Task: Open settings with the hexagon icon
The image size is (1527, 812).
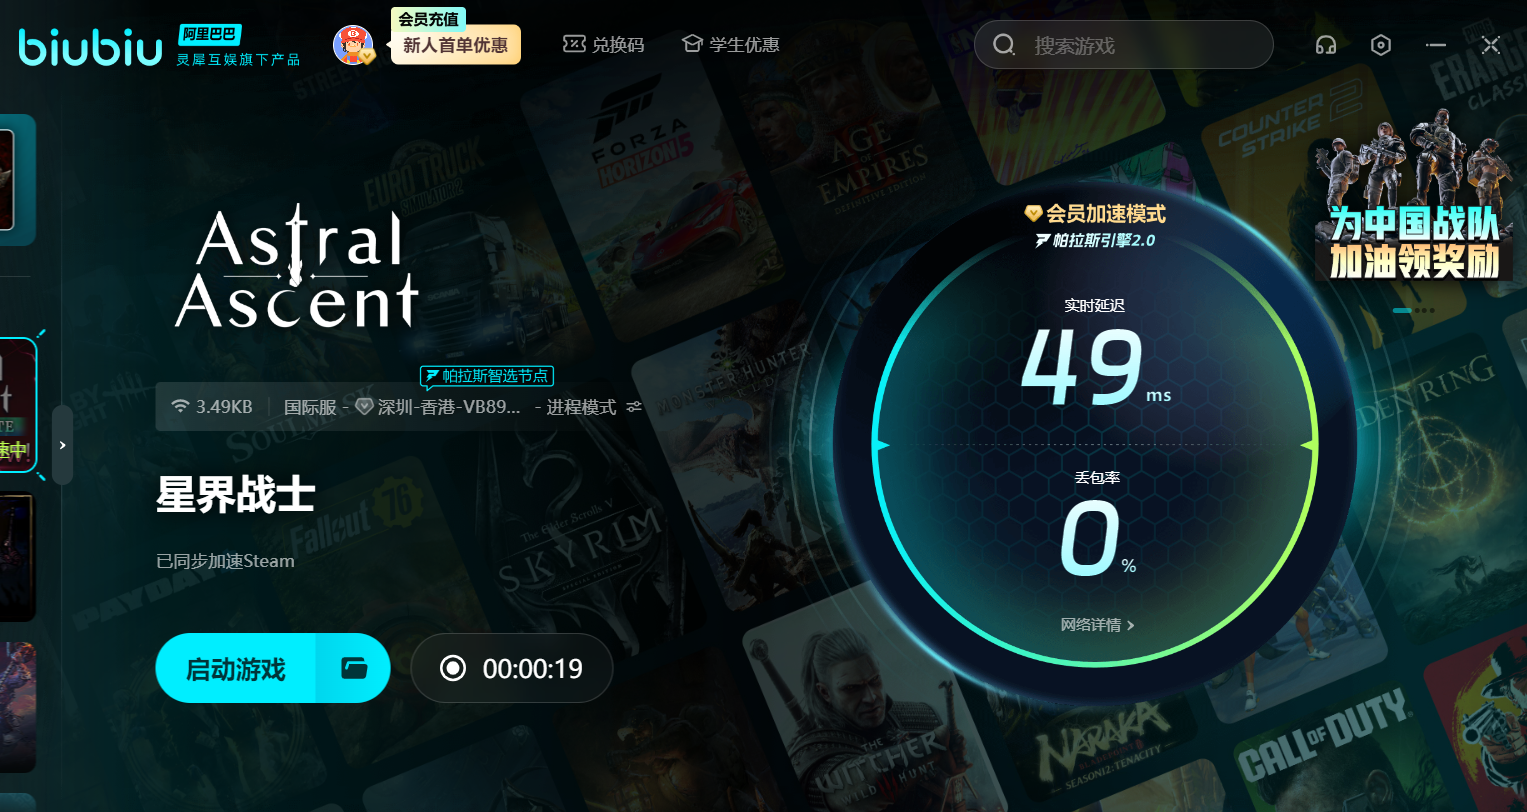Action: (1381, 45)
